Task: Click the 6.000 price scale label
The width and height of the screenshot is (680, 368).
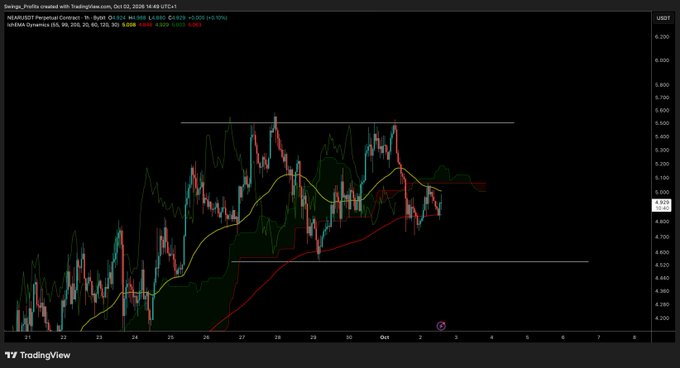Action: click(x=662, y=60)
